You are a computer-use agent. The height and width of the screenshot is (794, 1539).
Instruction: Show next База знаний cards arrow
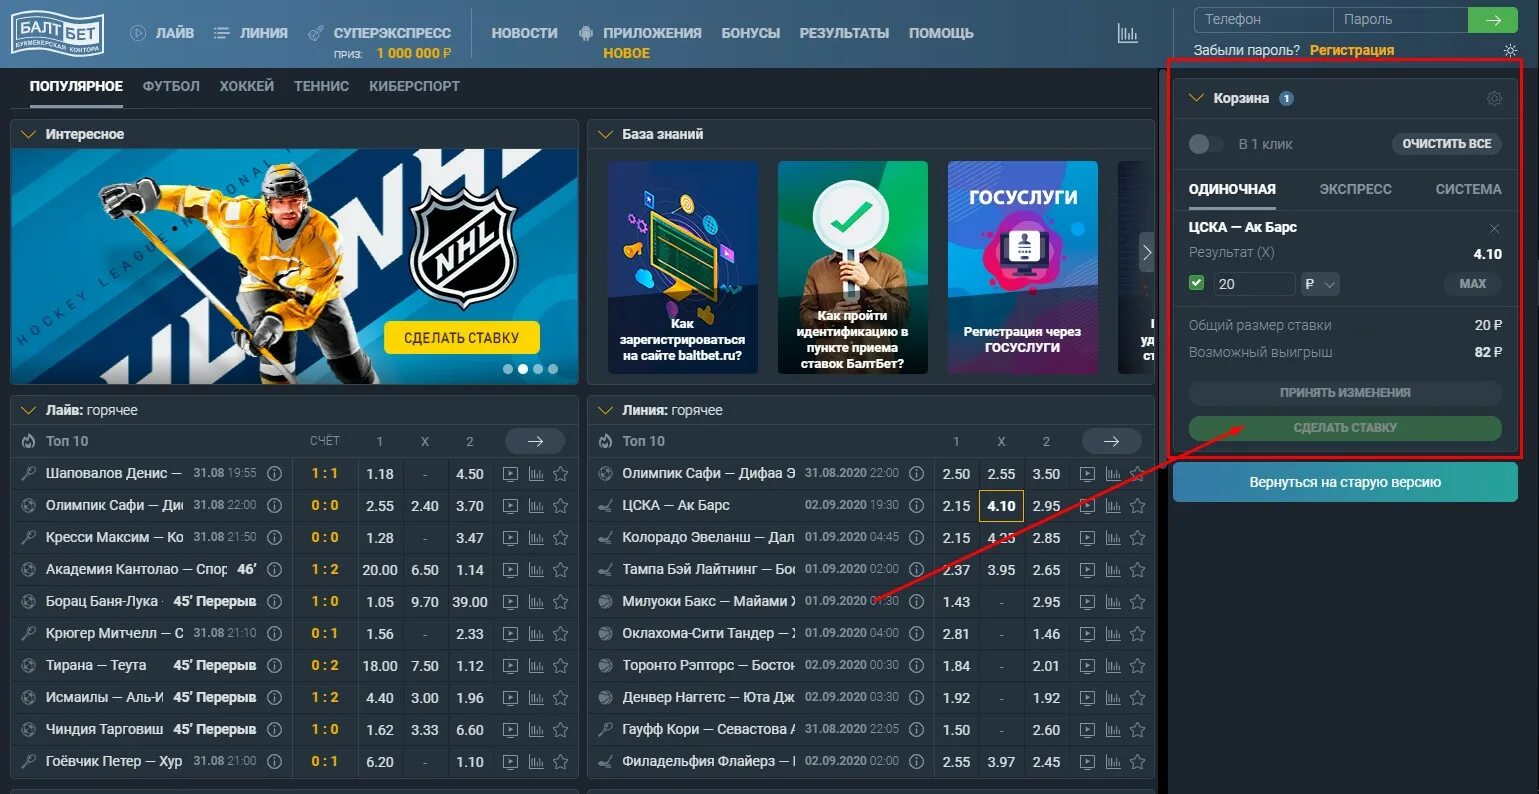click(x=1147, y=253)
